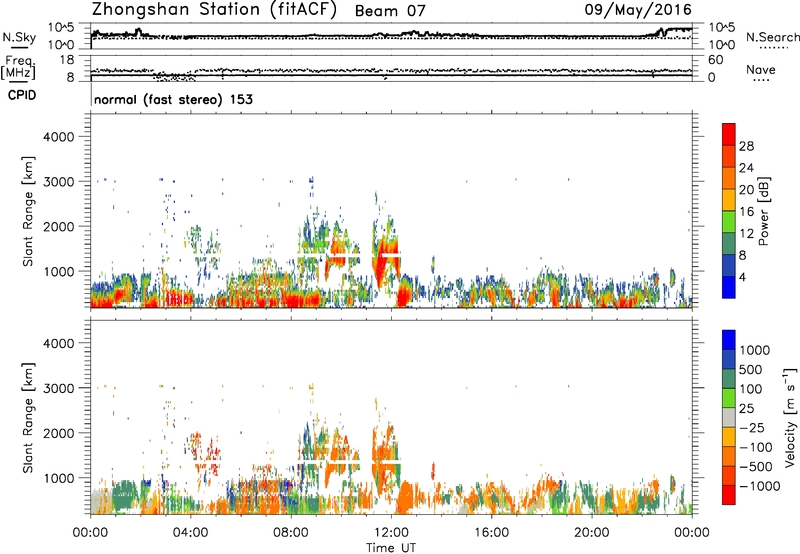Image resolution: width=800 pixels, height=554 pixels.
Task: Click the leftmost 00:00 time tick label
Action: [90, 533]
